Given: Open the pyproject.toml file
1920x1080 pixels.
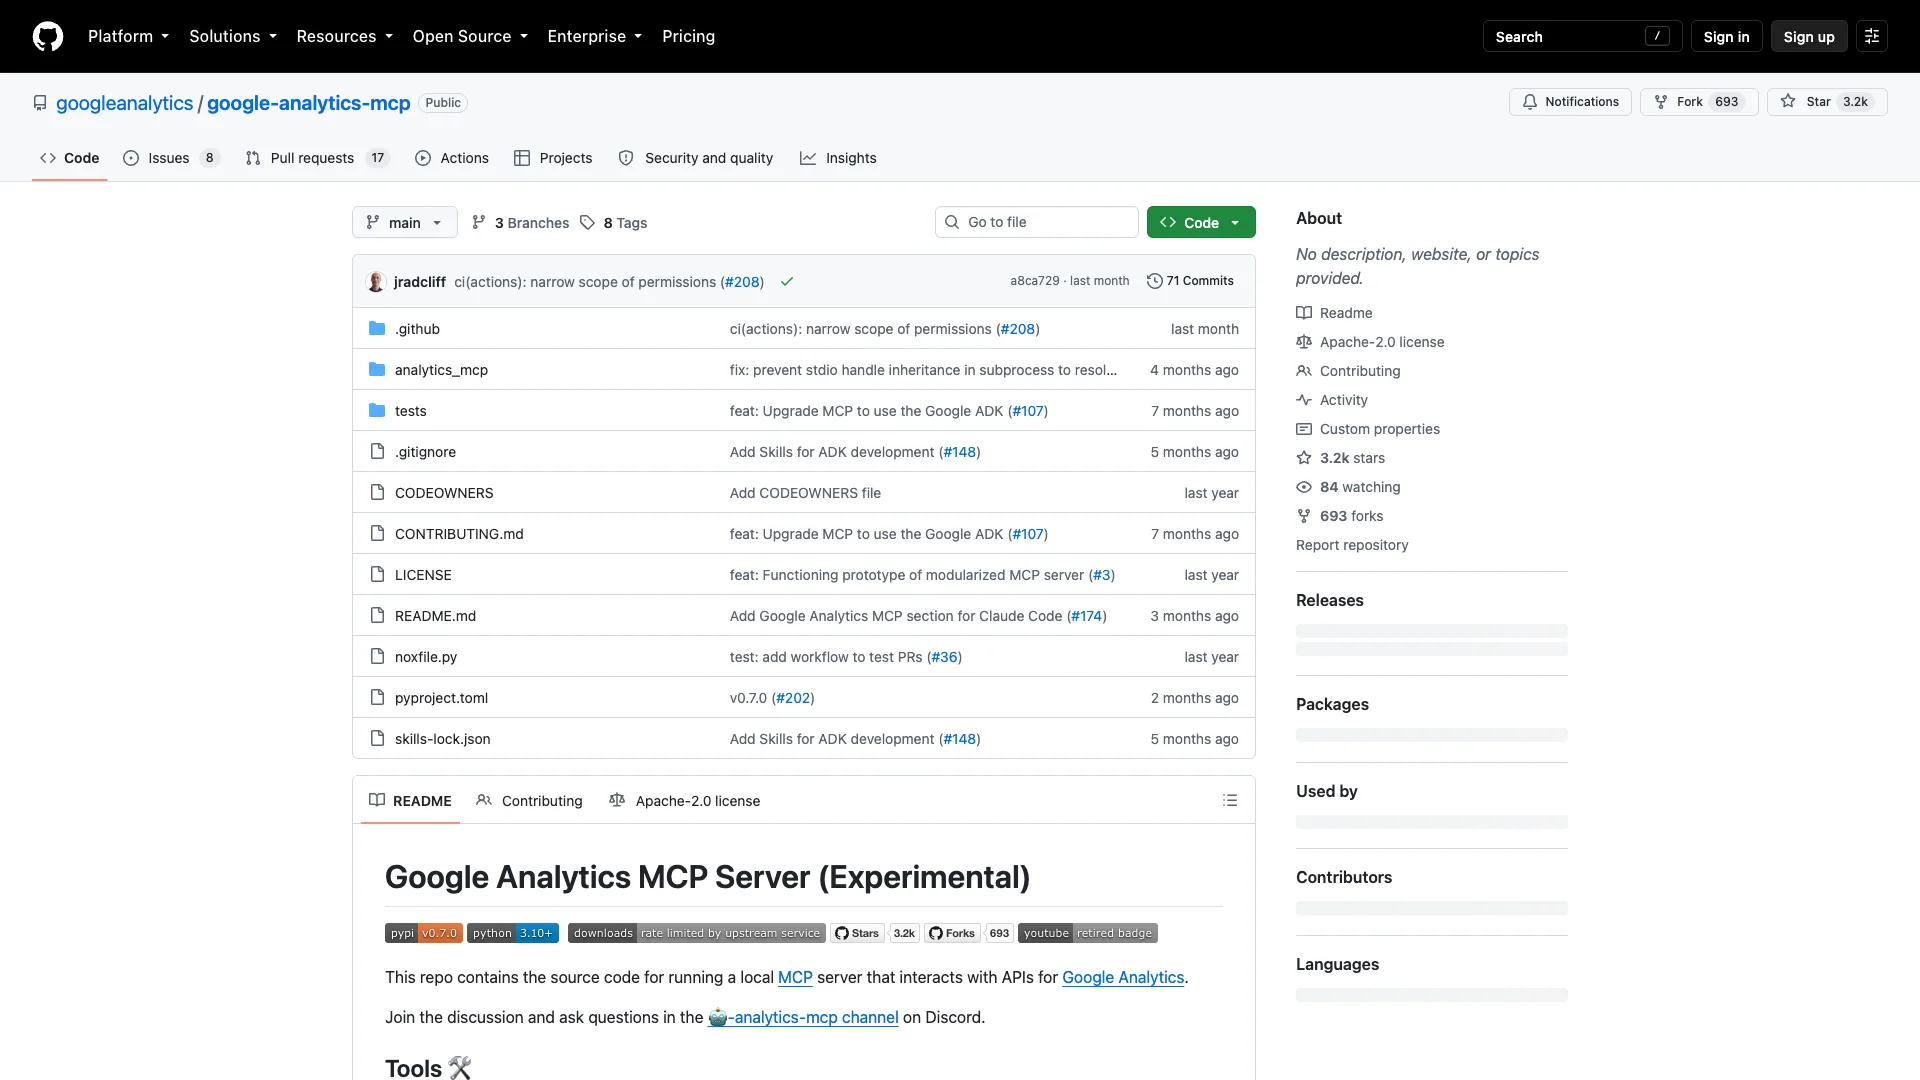Looking at the screenshot, I should (x=441, y=698).
